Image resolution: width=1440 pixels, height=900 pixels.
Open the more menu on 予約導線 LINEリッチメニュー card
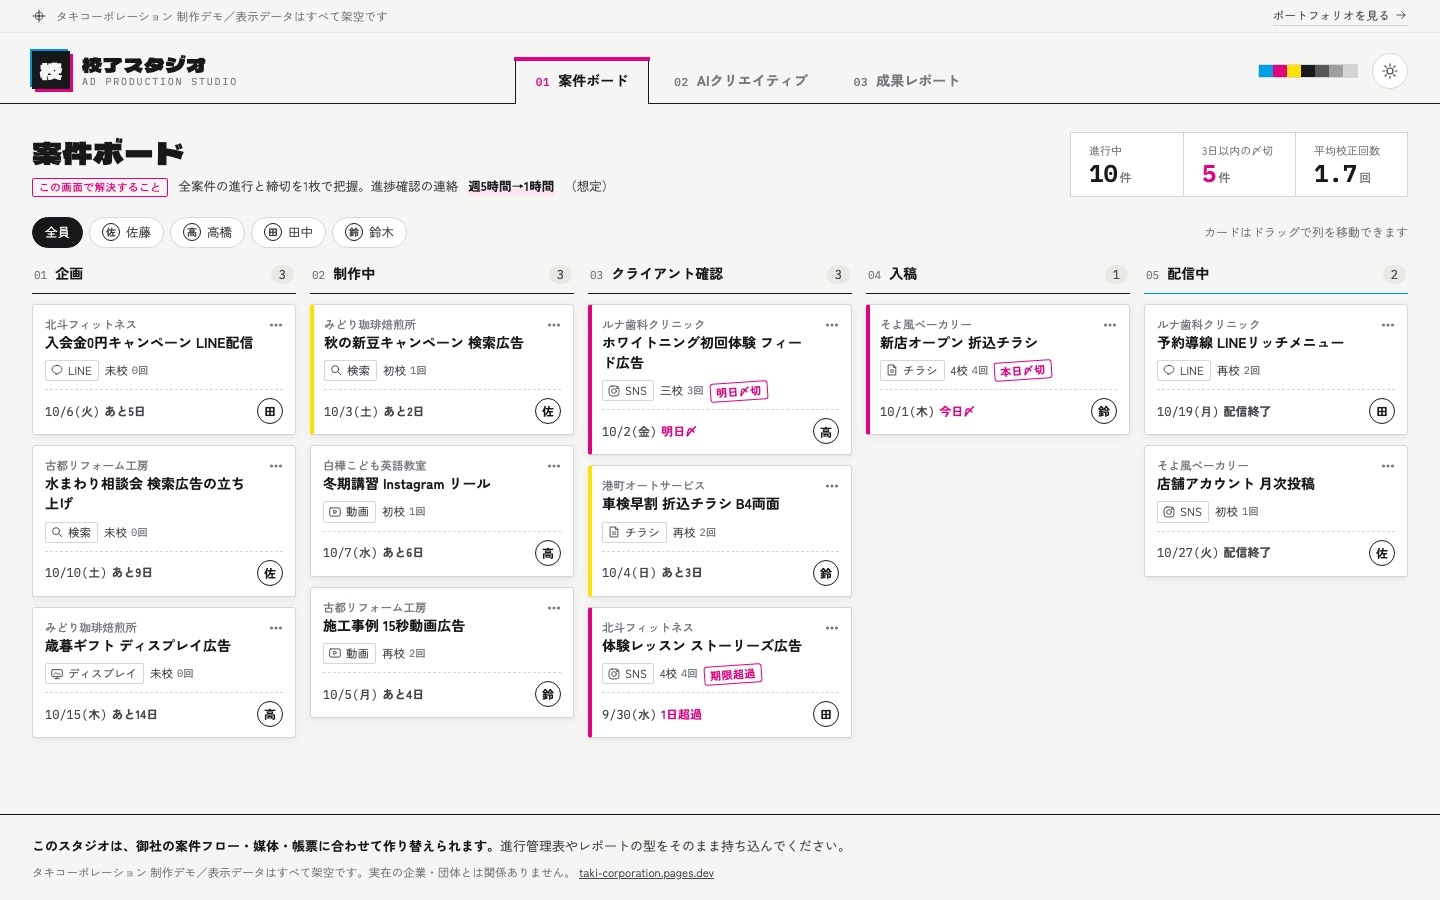[1388, 325]
